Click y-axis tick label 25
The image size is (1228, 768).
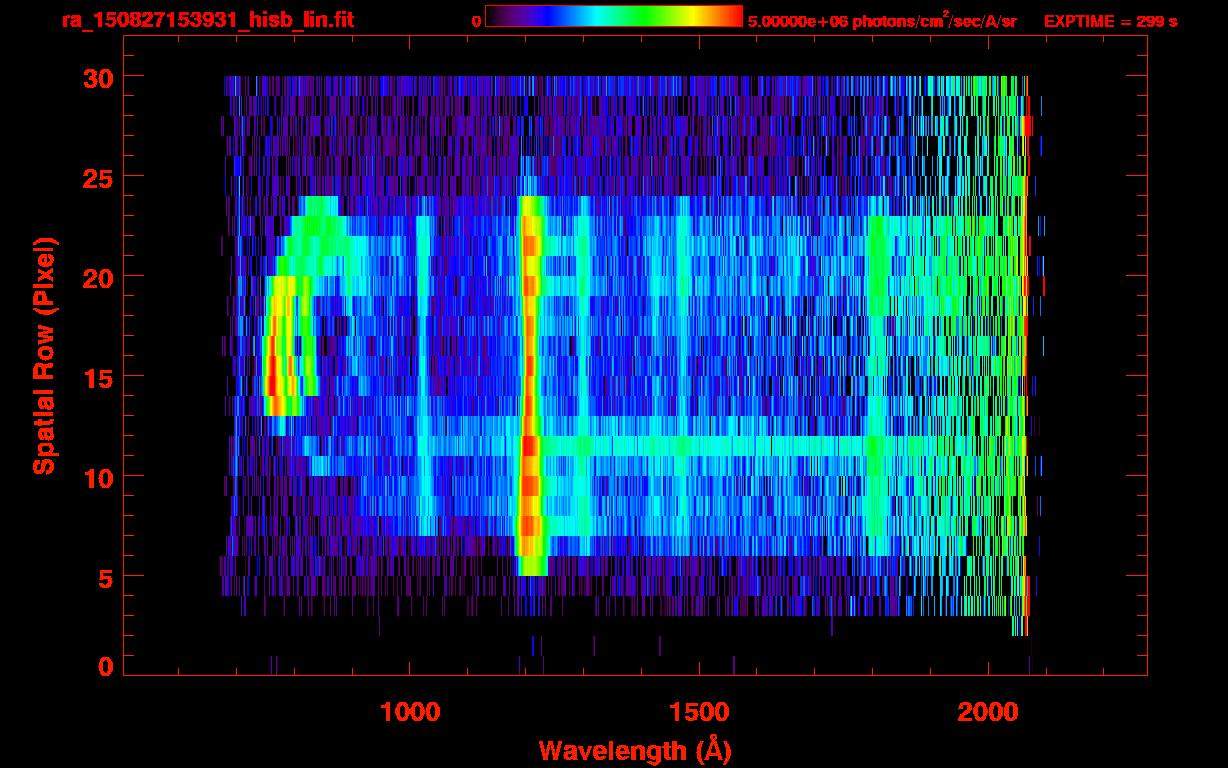click(98, 177)
